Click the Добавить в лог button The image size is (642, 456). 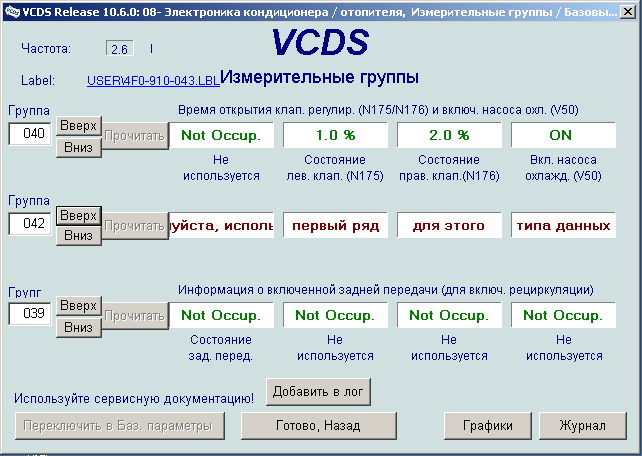[318, 392]
